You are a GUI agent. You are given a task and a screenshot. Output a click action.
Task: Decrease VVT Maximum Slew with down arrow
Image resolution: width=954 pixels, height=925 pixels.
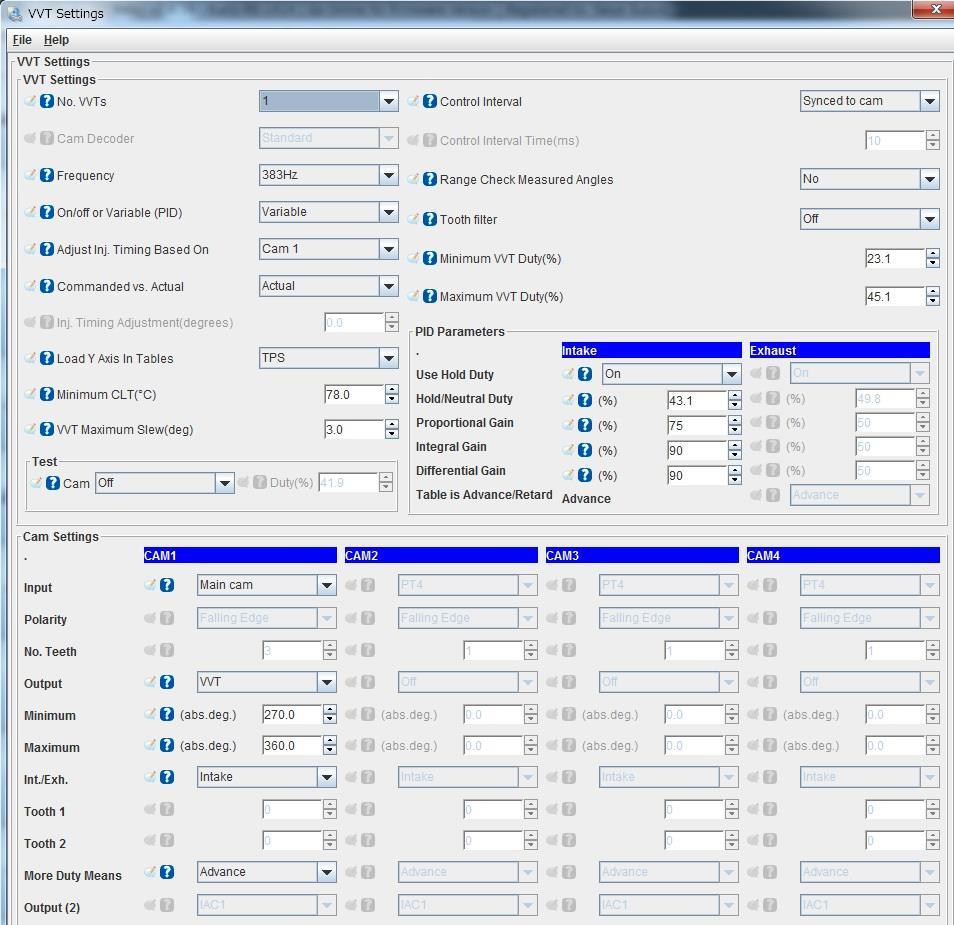(392, 435)
